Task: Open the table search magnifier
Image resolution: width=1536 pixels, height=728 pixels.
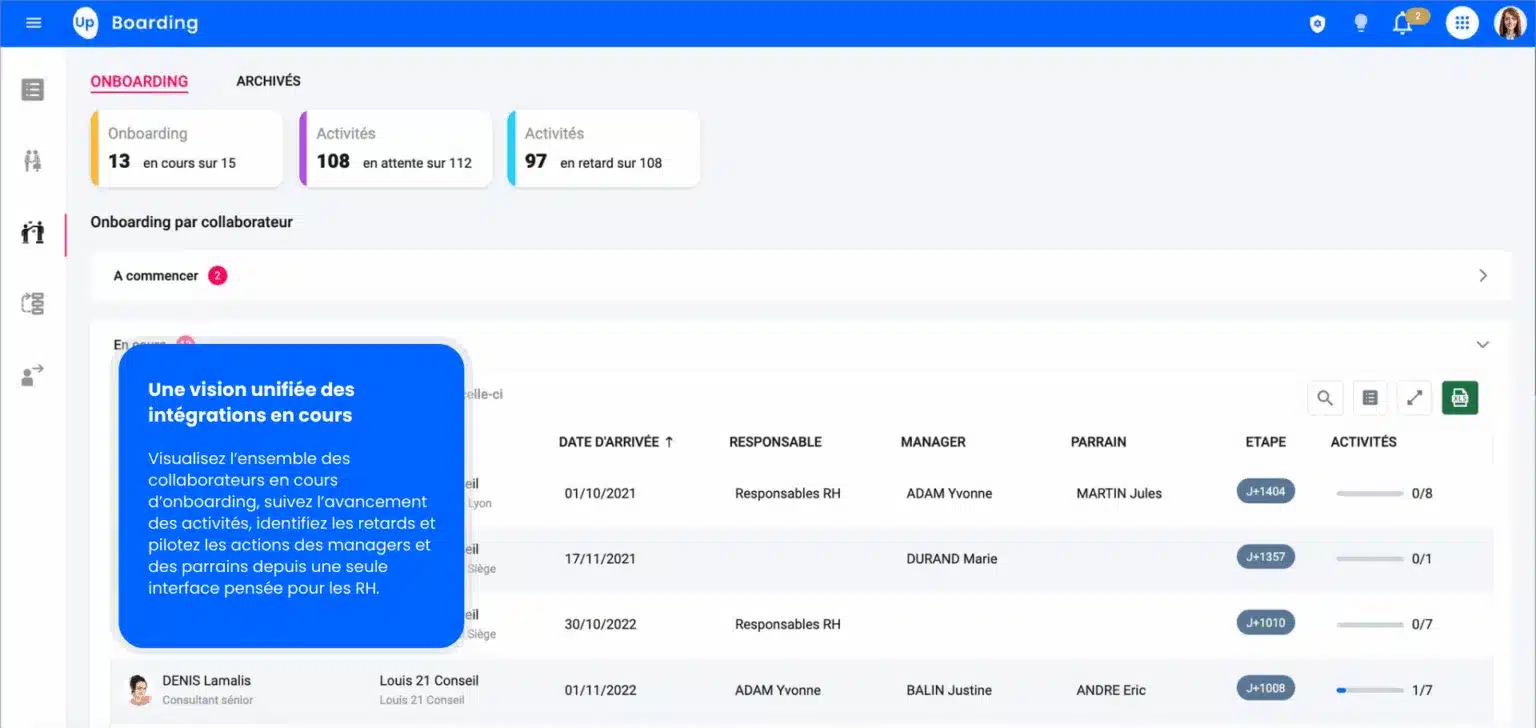Action: click(1324, 397)
